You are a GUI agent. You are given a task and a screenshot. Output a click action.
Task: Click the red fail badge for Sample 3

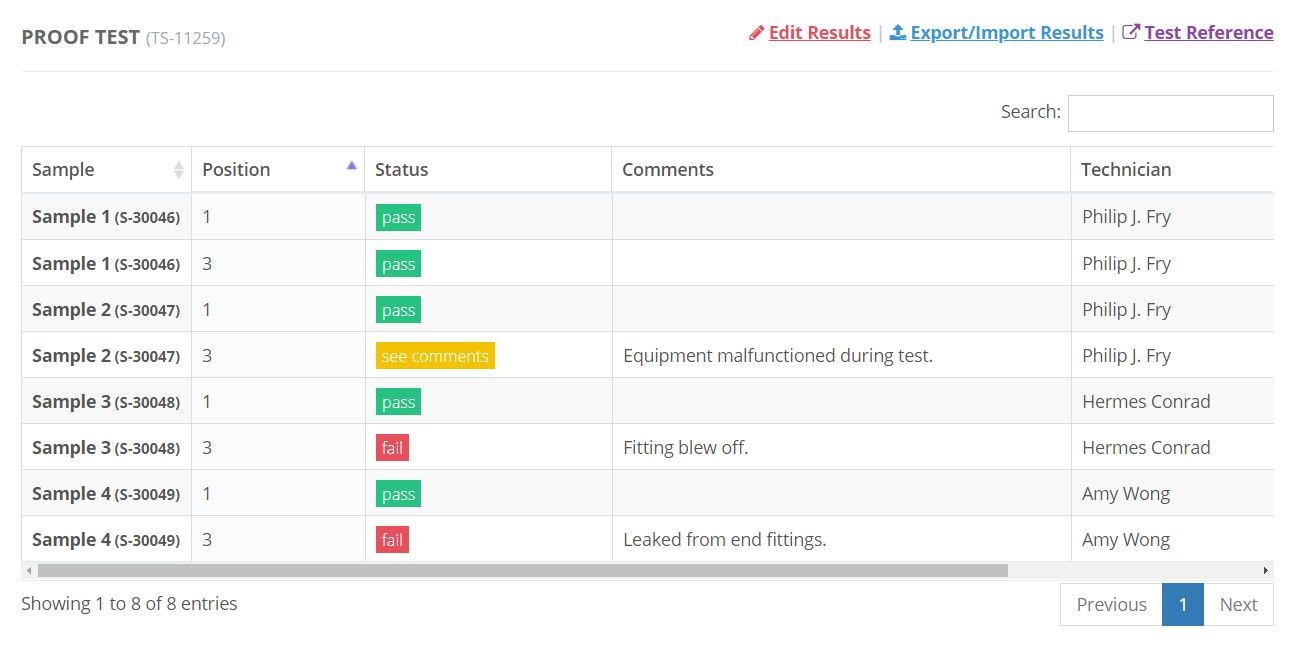(x=392, y=448)
